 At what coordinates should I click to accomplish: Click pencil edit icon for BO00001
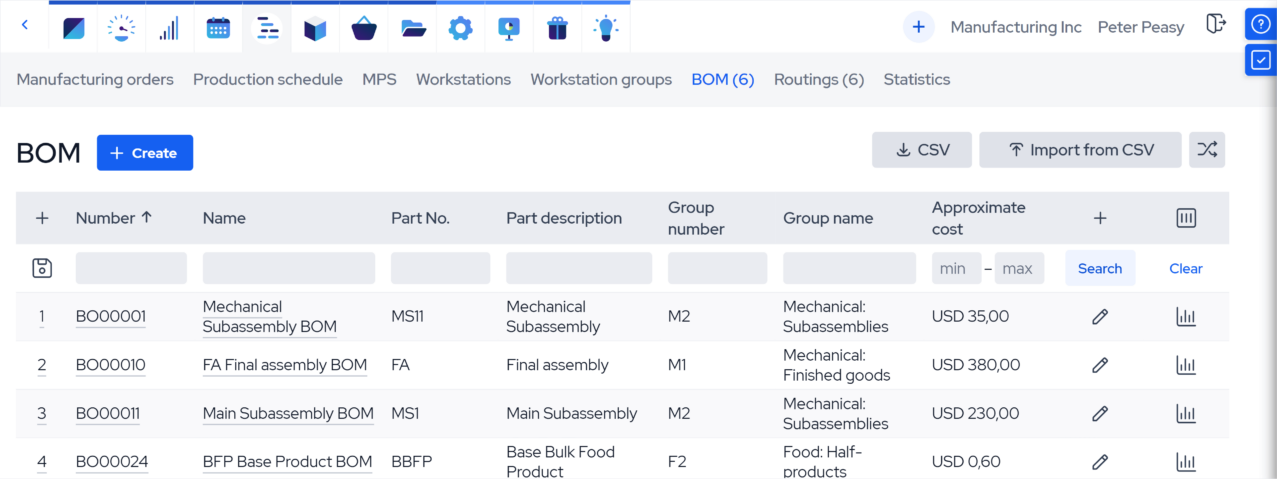(1100, 317)
